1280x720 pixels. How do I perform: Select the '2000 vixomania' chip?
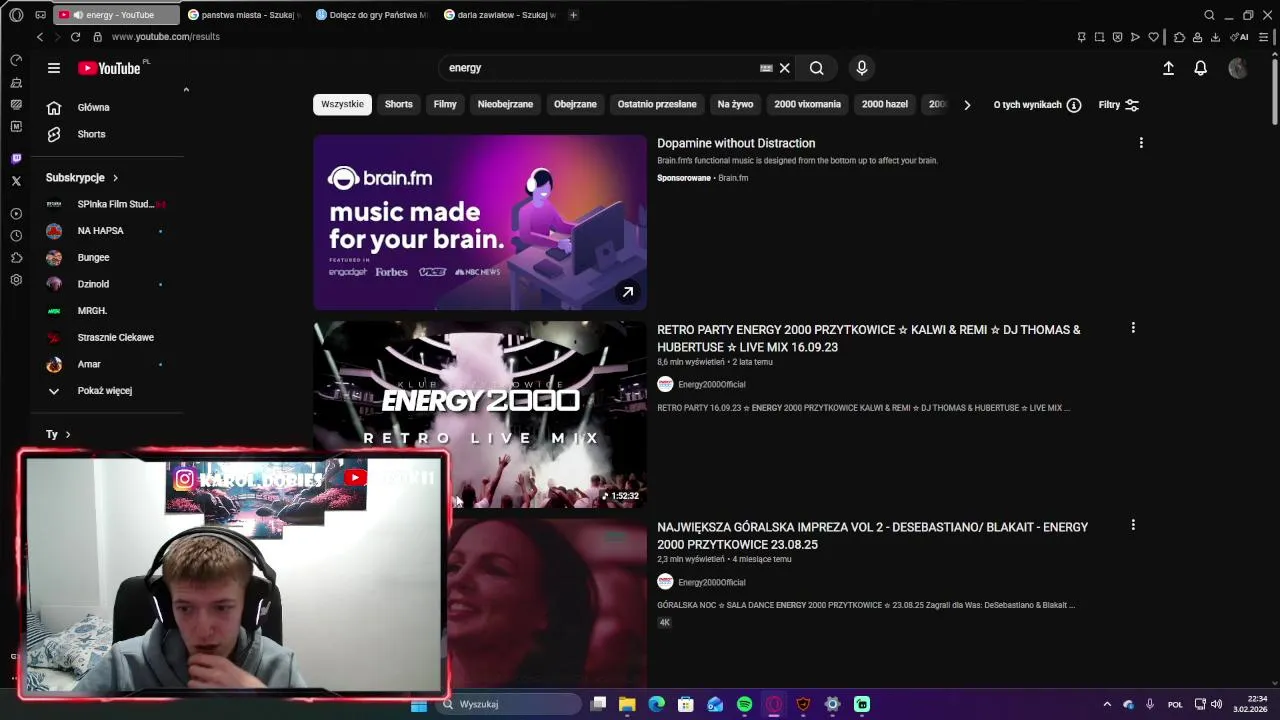point(808,104)
